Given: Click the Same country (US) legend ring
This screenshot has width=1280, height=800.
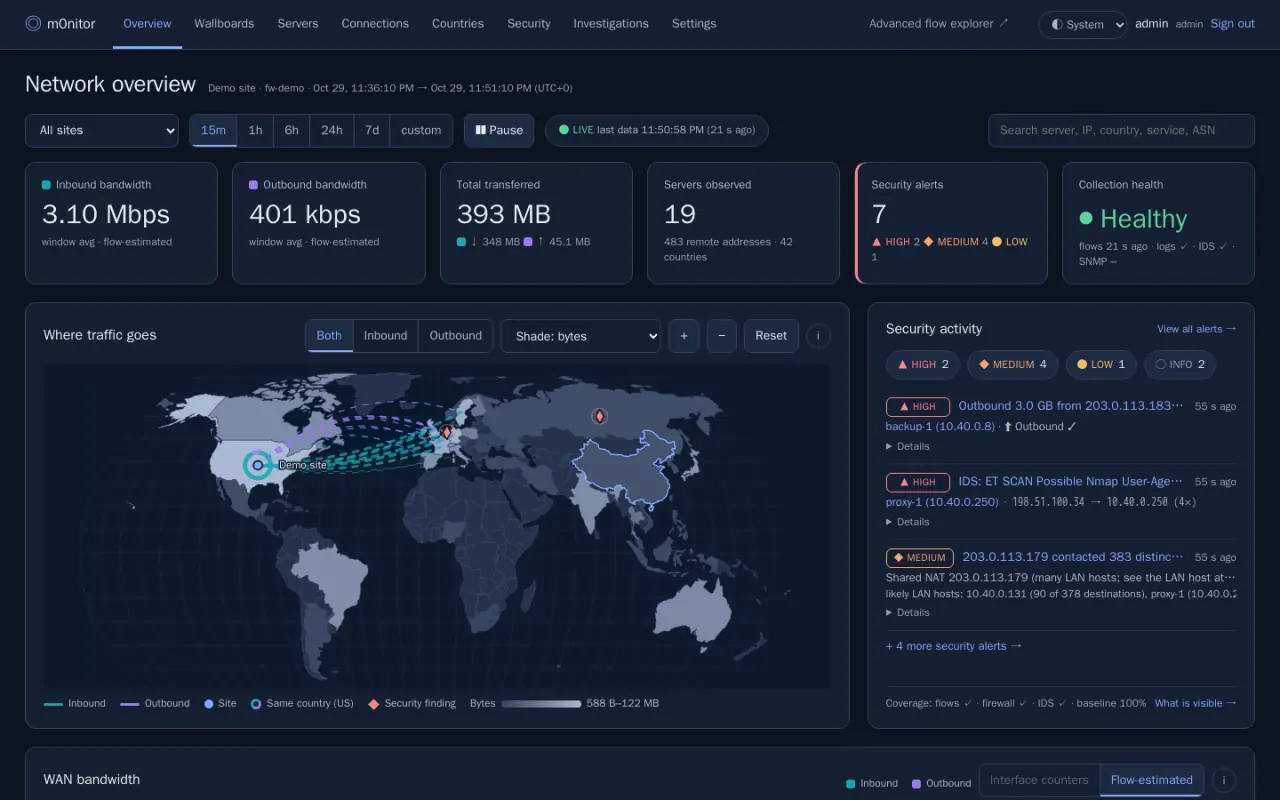Looking at the screenshot, I should tap(256, 704).
